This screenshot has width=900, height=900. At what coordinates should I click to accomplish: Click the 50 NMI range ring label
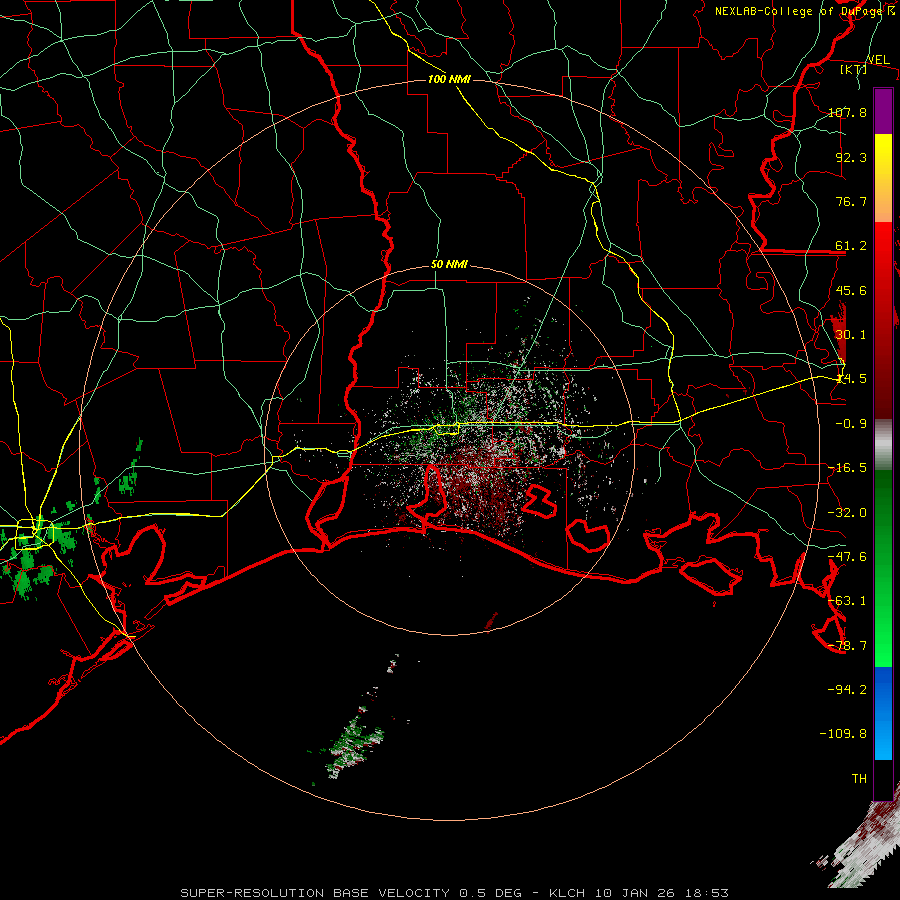(x=449, y=265)
